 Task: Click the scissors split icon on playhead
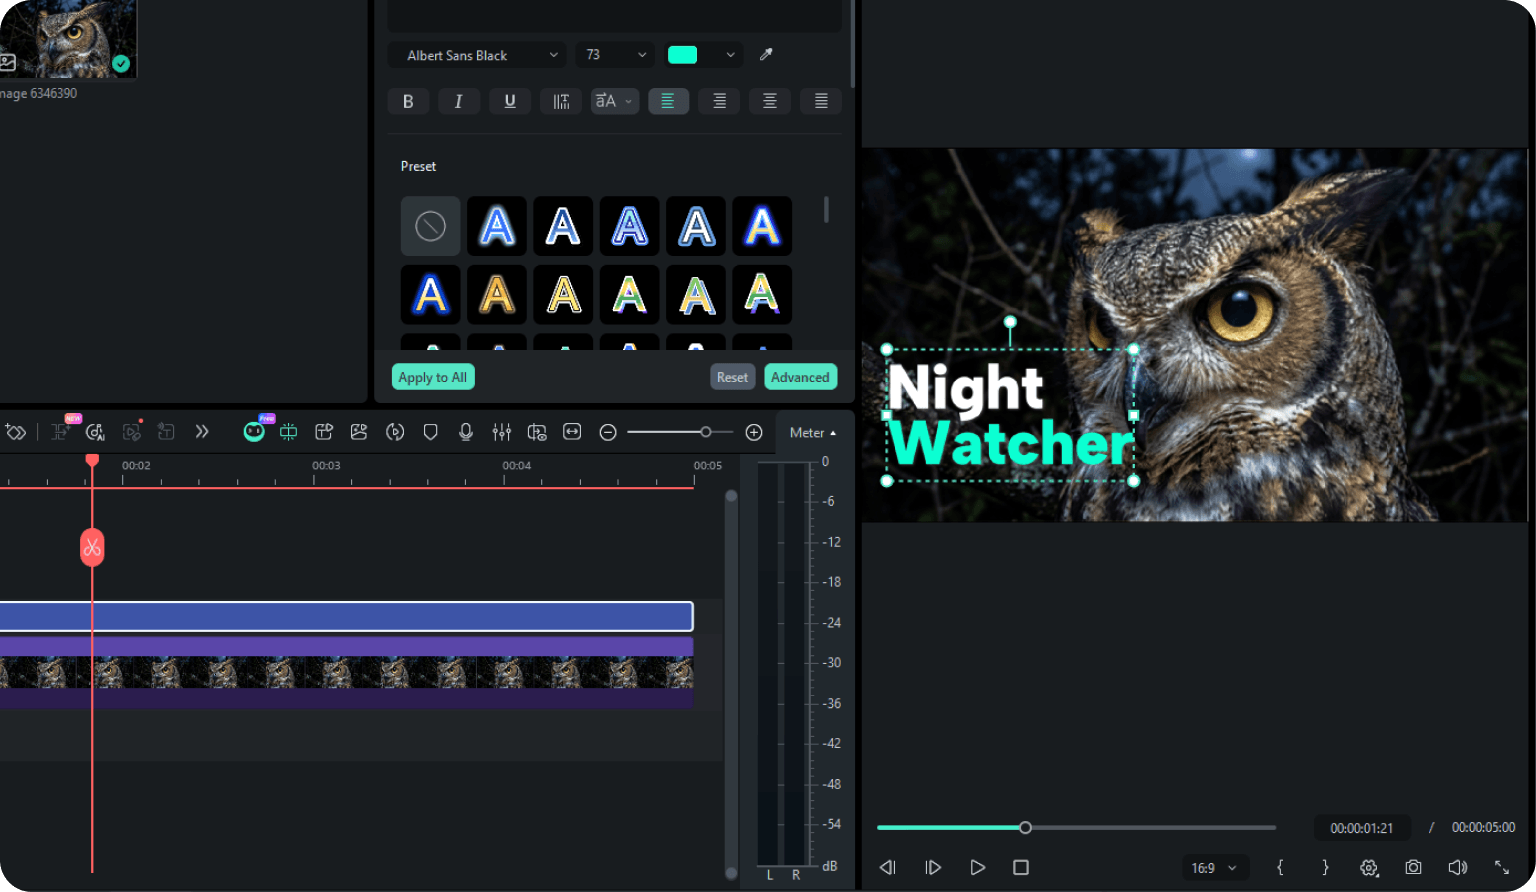pyautogui.click(x=92, y=547)
